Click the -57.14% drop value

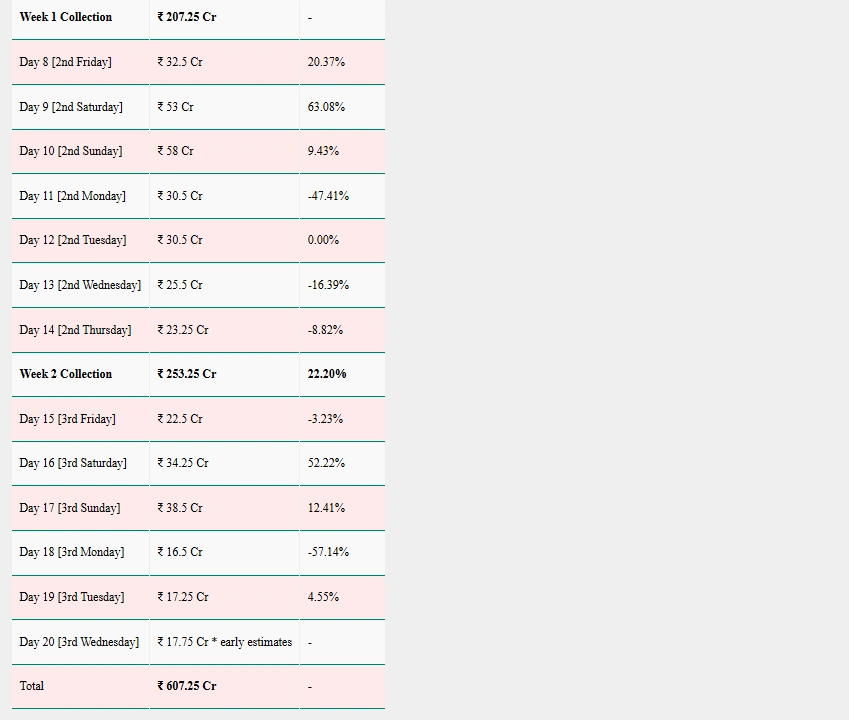[328, 552]
